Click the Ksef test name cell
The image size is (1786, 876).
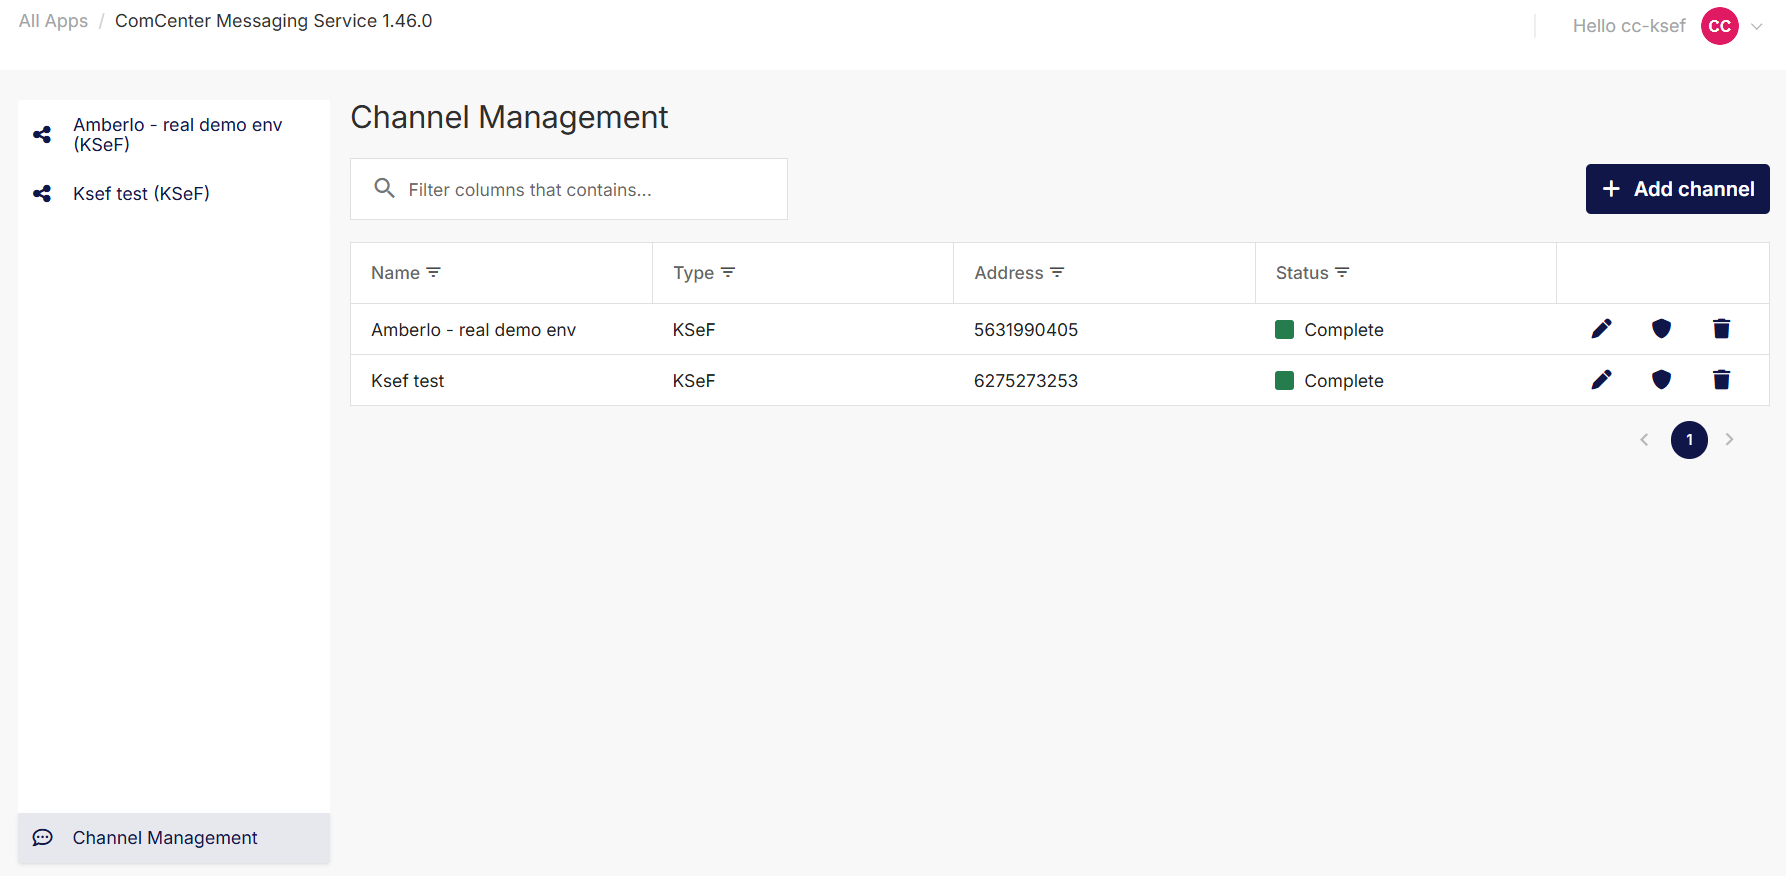[407, 381]
